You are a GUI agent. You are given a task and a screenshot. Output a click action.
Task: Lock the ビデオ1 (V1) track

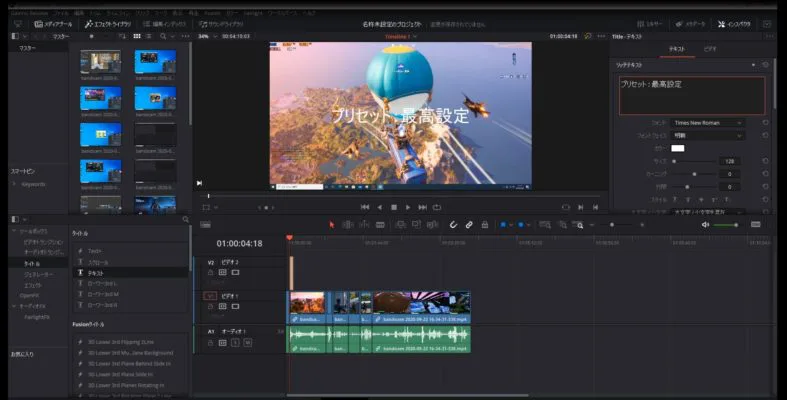(210, 306)
